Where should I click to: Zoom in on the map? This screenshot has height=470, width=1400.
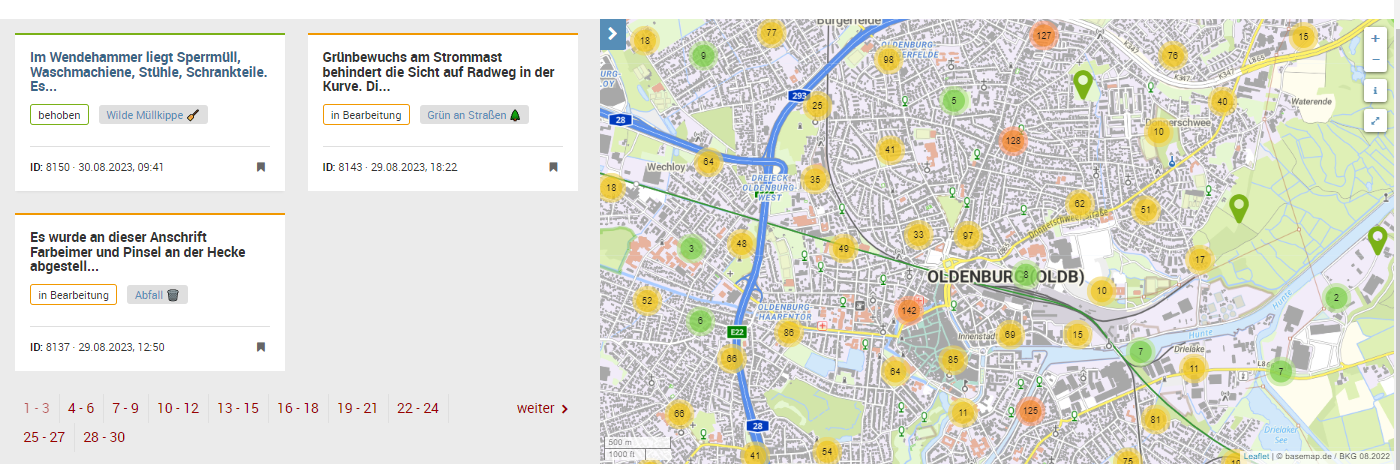1377,38
